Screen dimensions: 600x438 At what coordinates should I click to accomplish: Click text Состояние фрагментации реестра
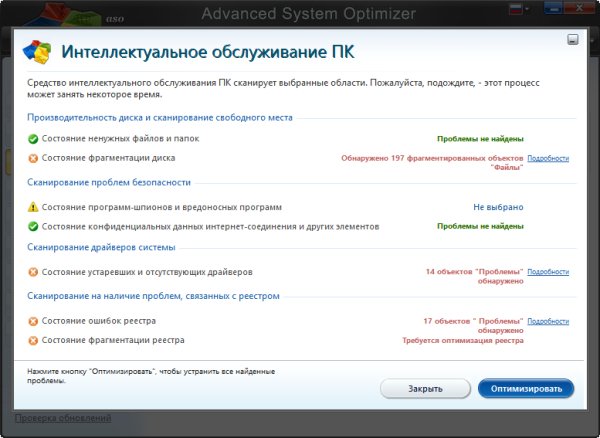(x=113, y=340)
